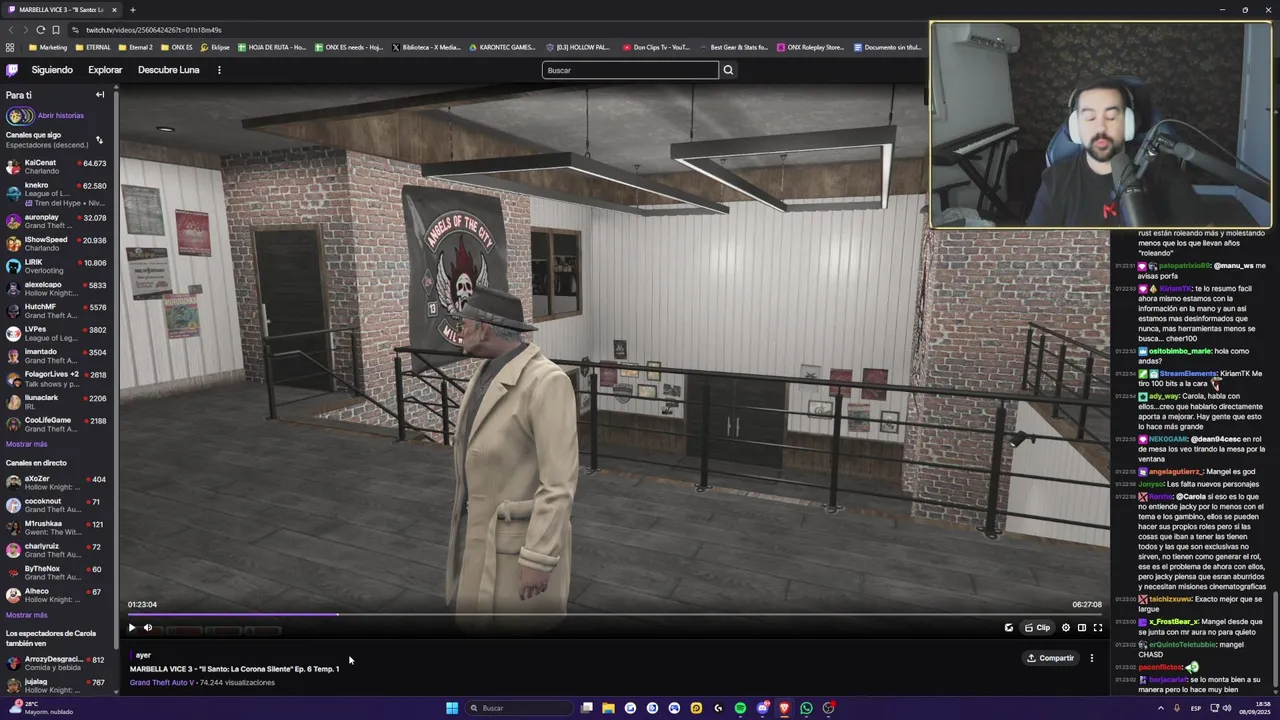Go back in browser history

(x=10, y=30)
